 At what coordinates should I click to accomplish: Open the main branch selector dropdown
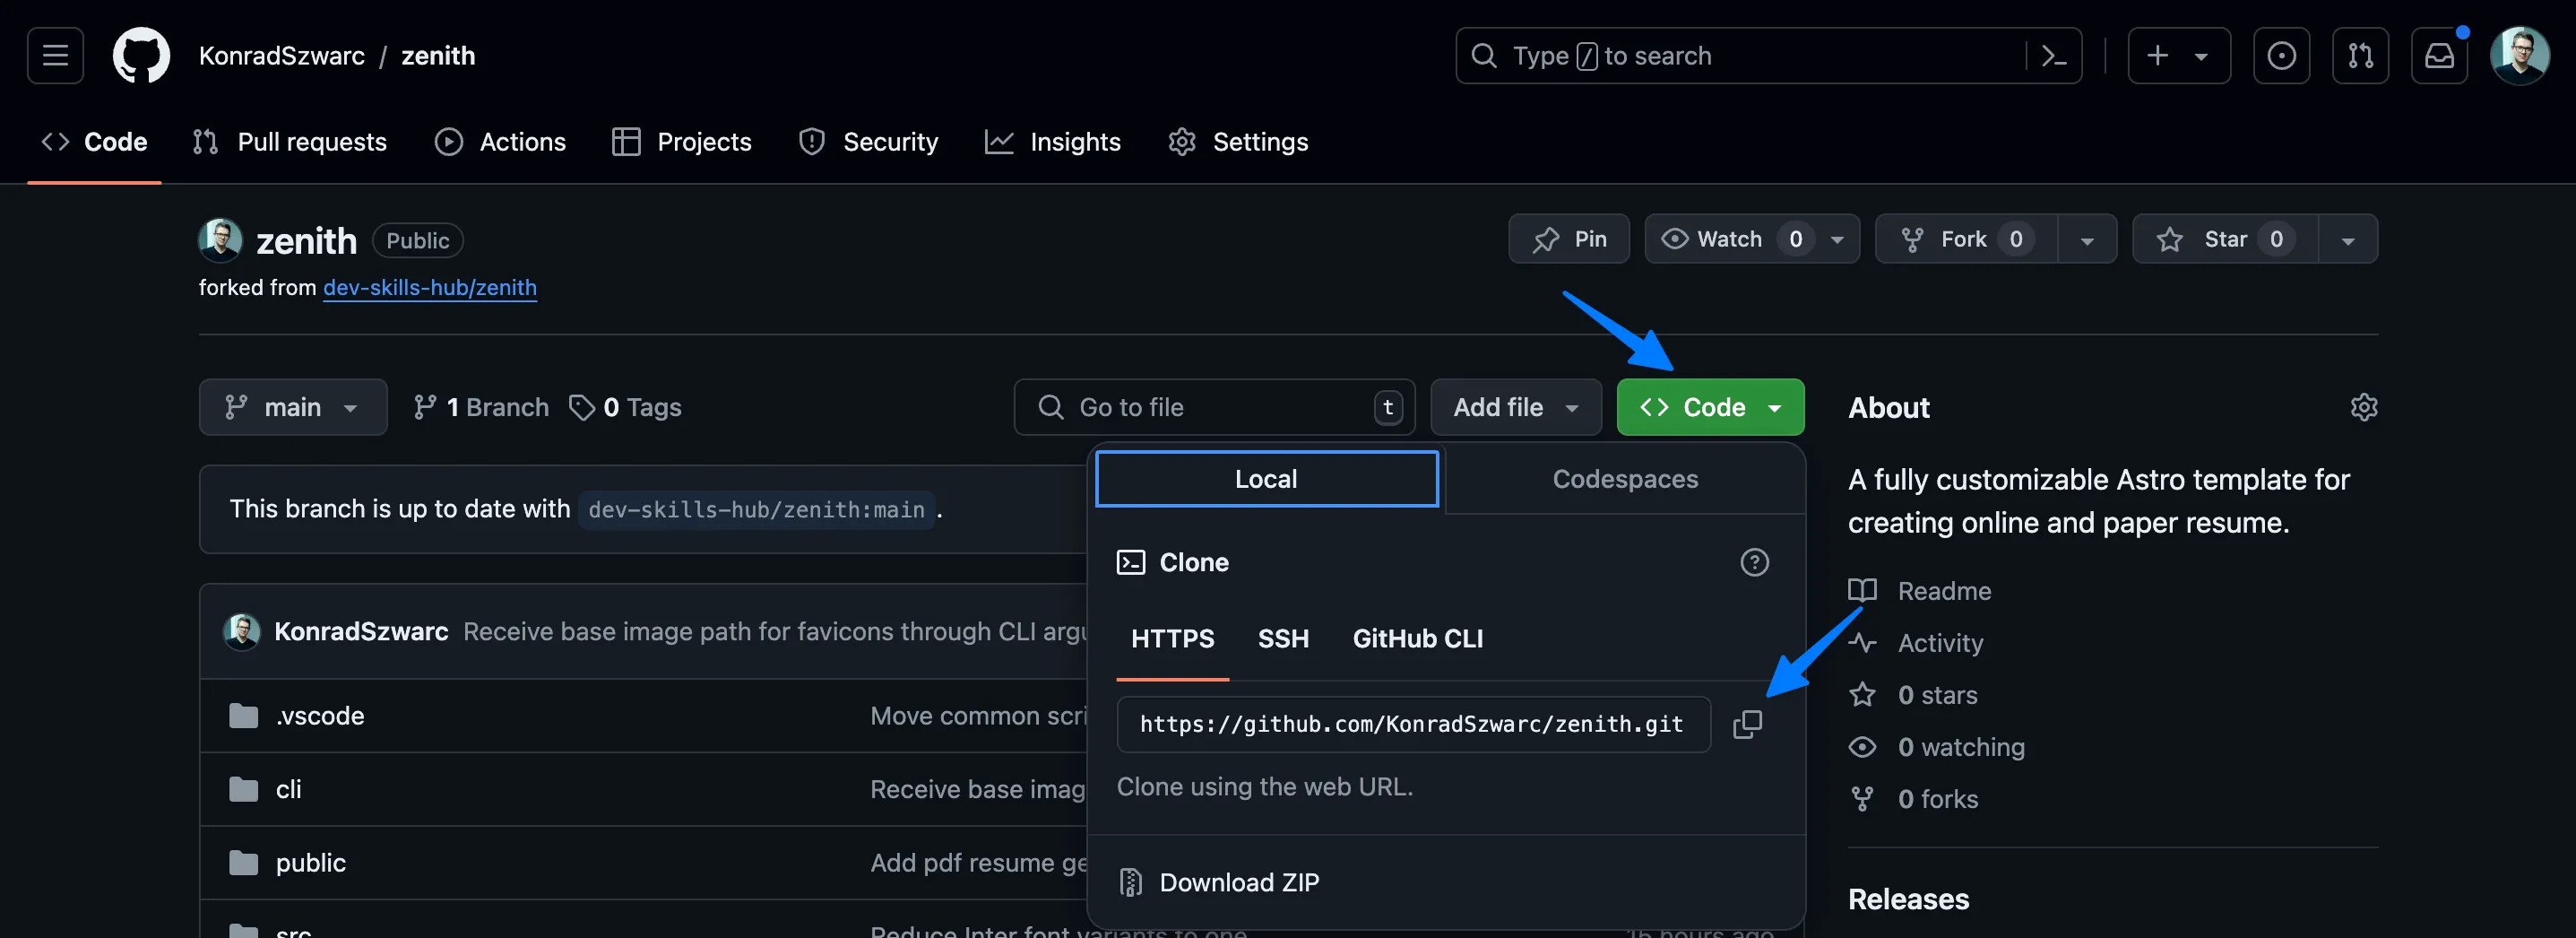tap(293, 407)
